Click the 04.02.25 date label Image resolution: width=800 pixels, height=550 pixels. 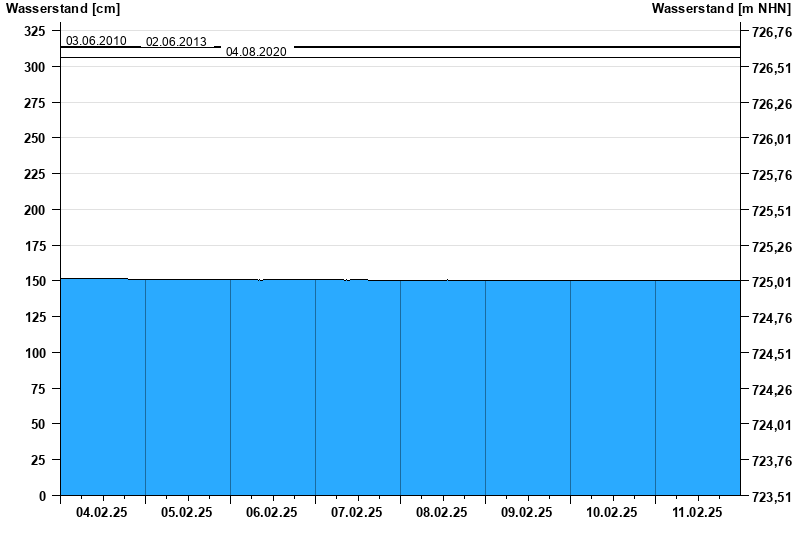[x=102, y=512]
